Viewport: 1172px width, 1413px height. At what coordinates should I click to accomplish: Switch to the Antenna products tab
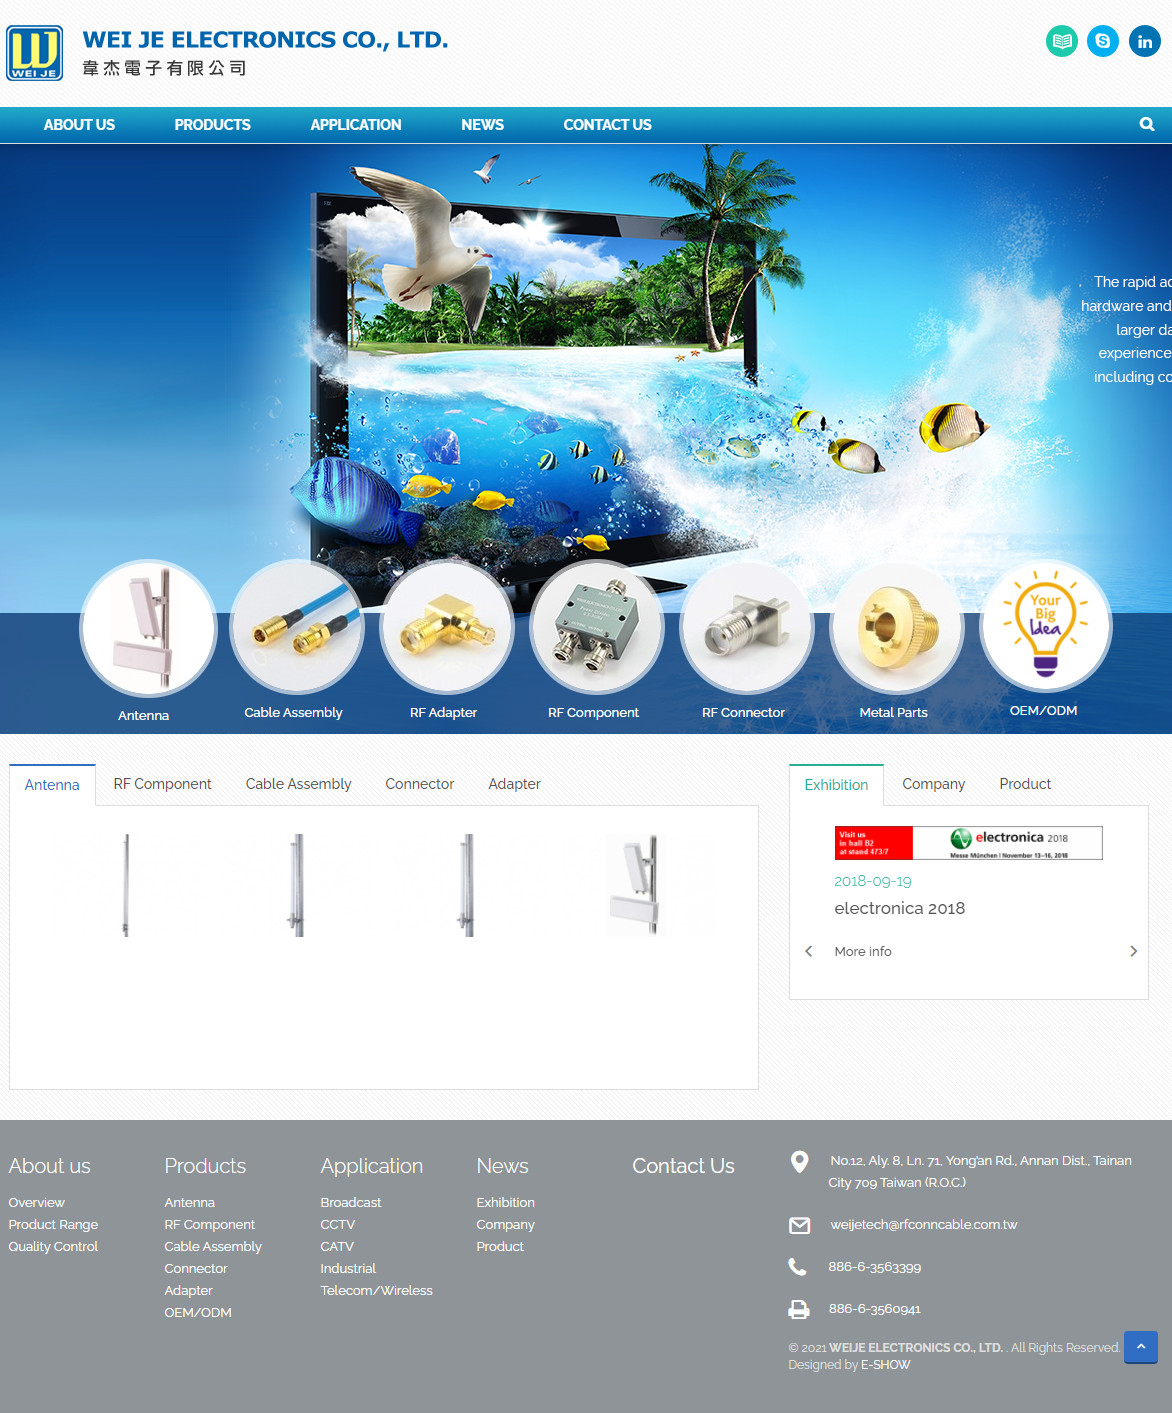click(x=52, y=785)
